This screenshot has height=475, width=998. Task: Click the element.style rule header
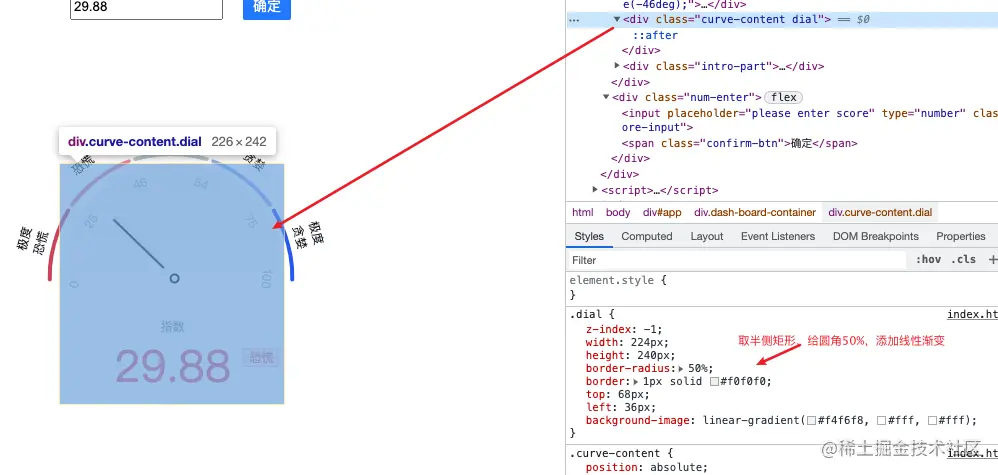point(617,280)
